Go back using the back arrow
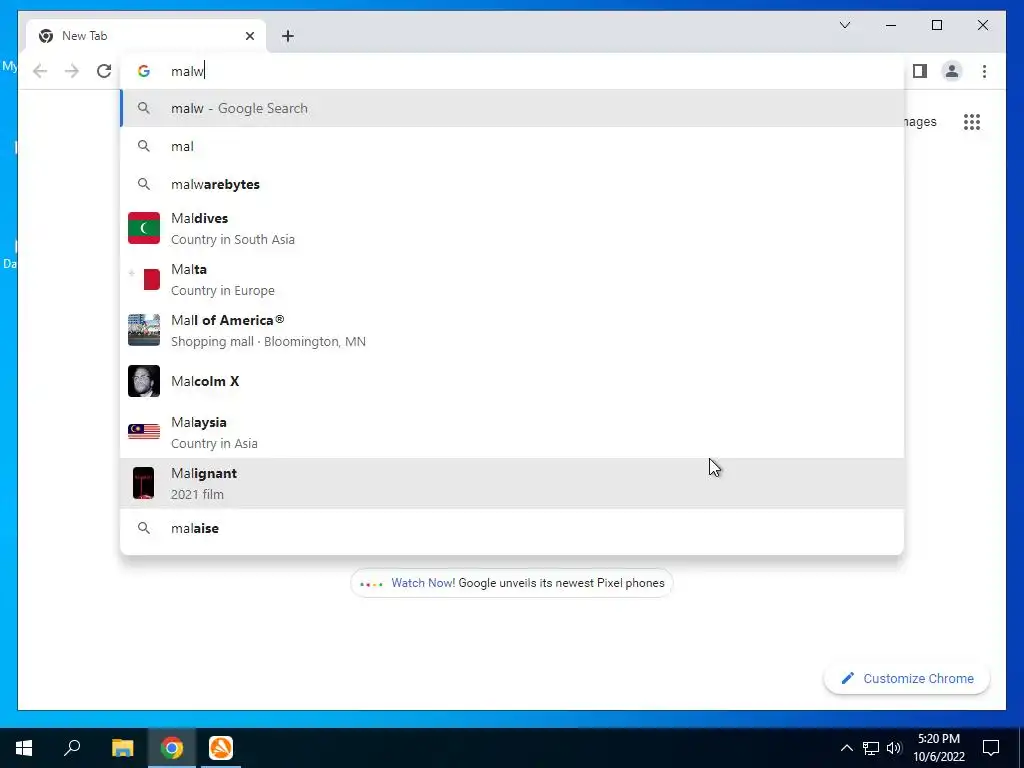The image size is (1024, 768). point(40,71)
